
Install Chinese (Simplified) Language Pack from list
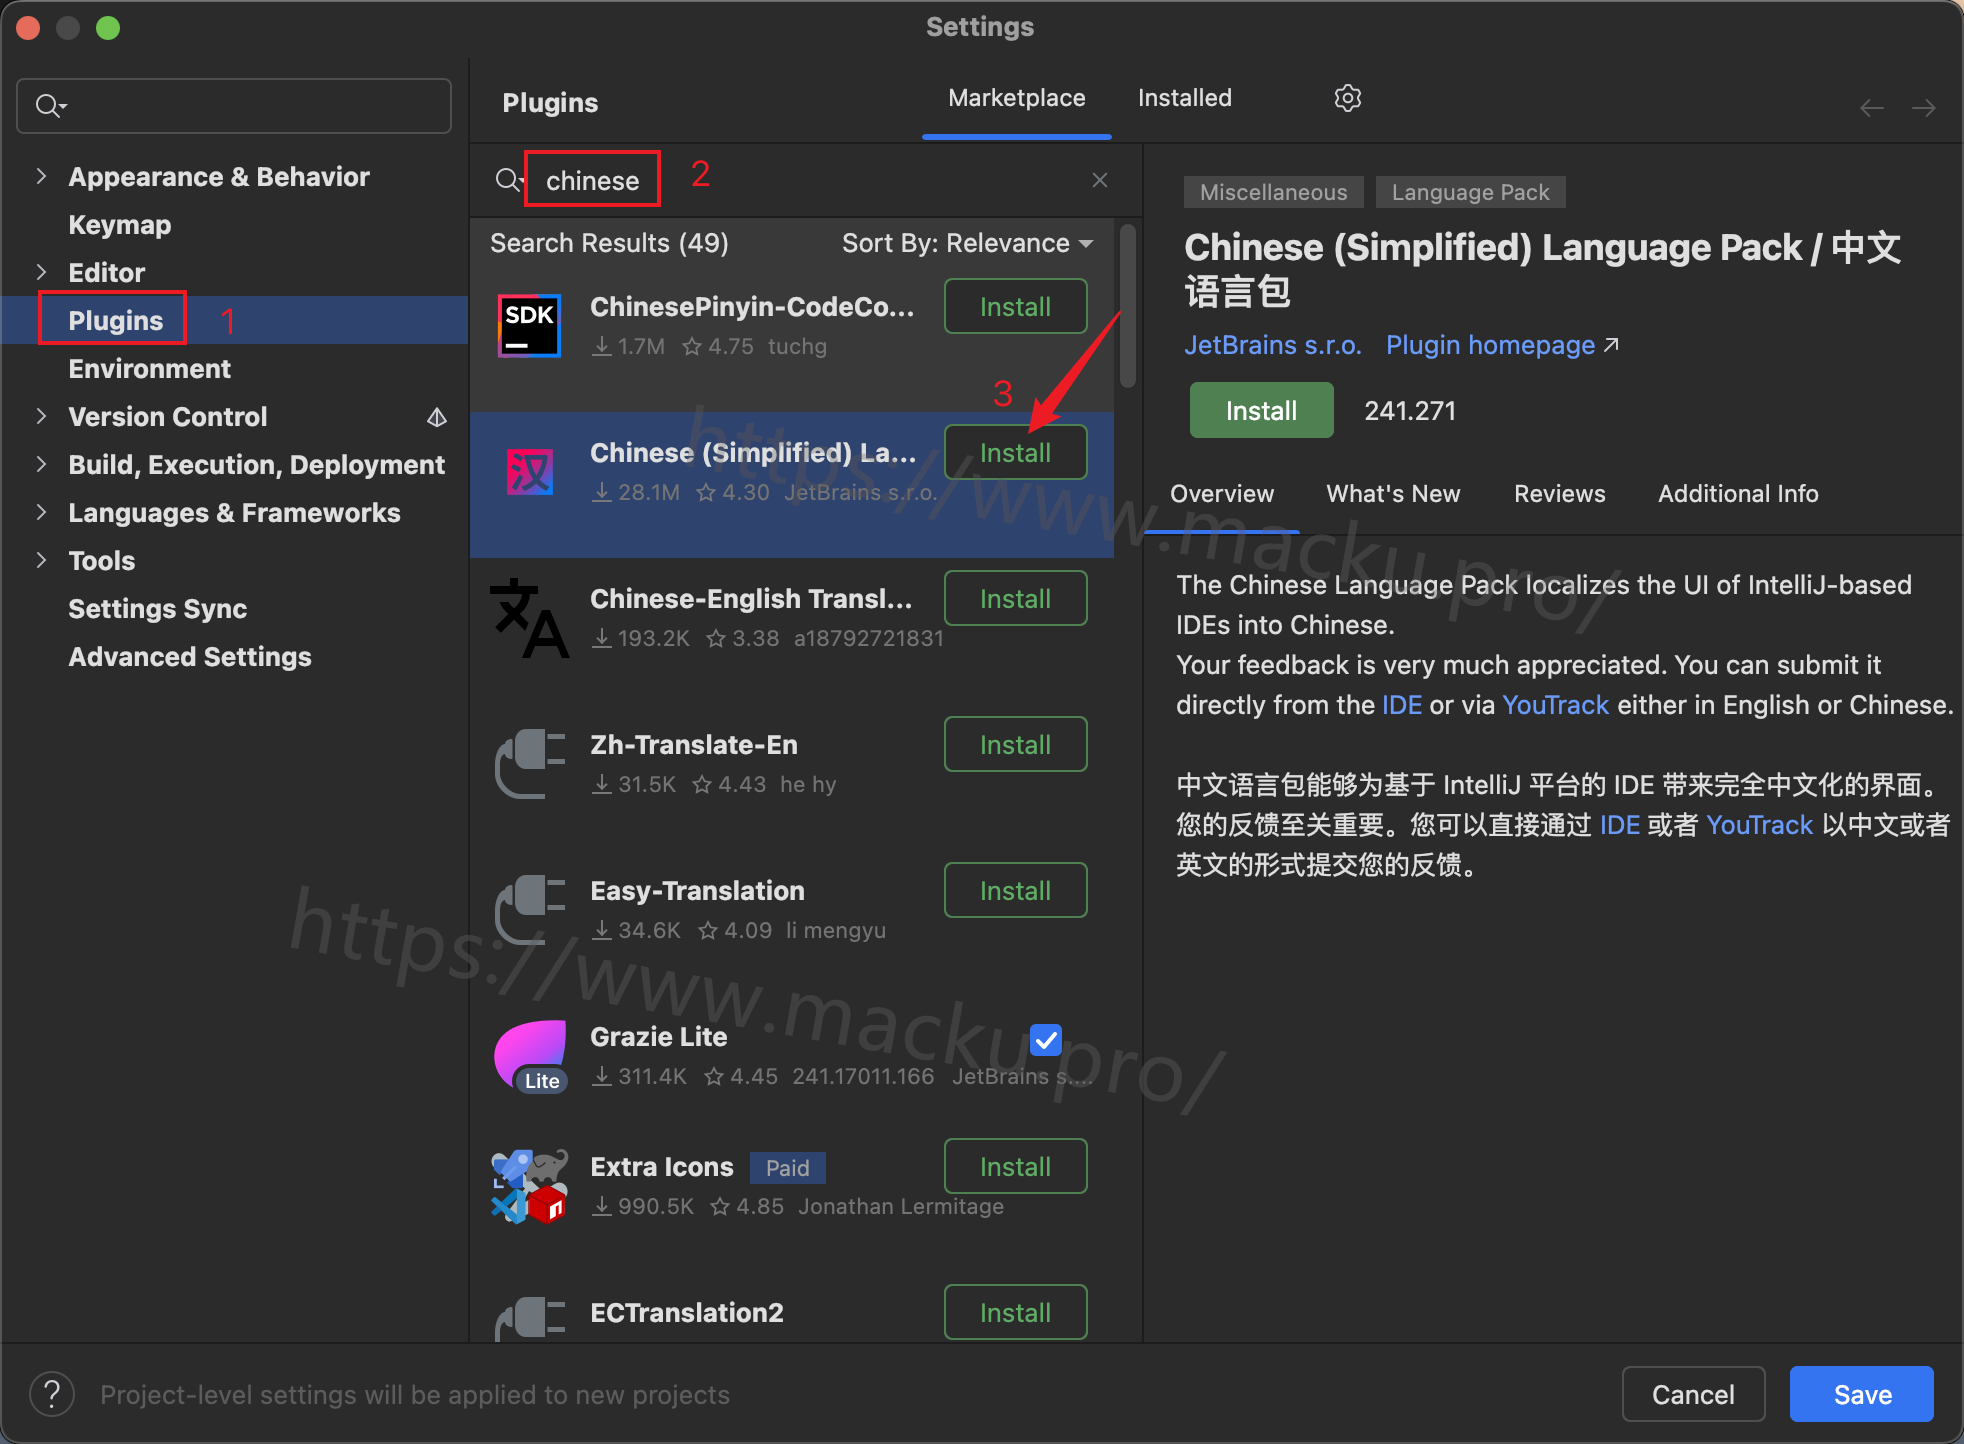(1015, 452)
